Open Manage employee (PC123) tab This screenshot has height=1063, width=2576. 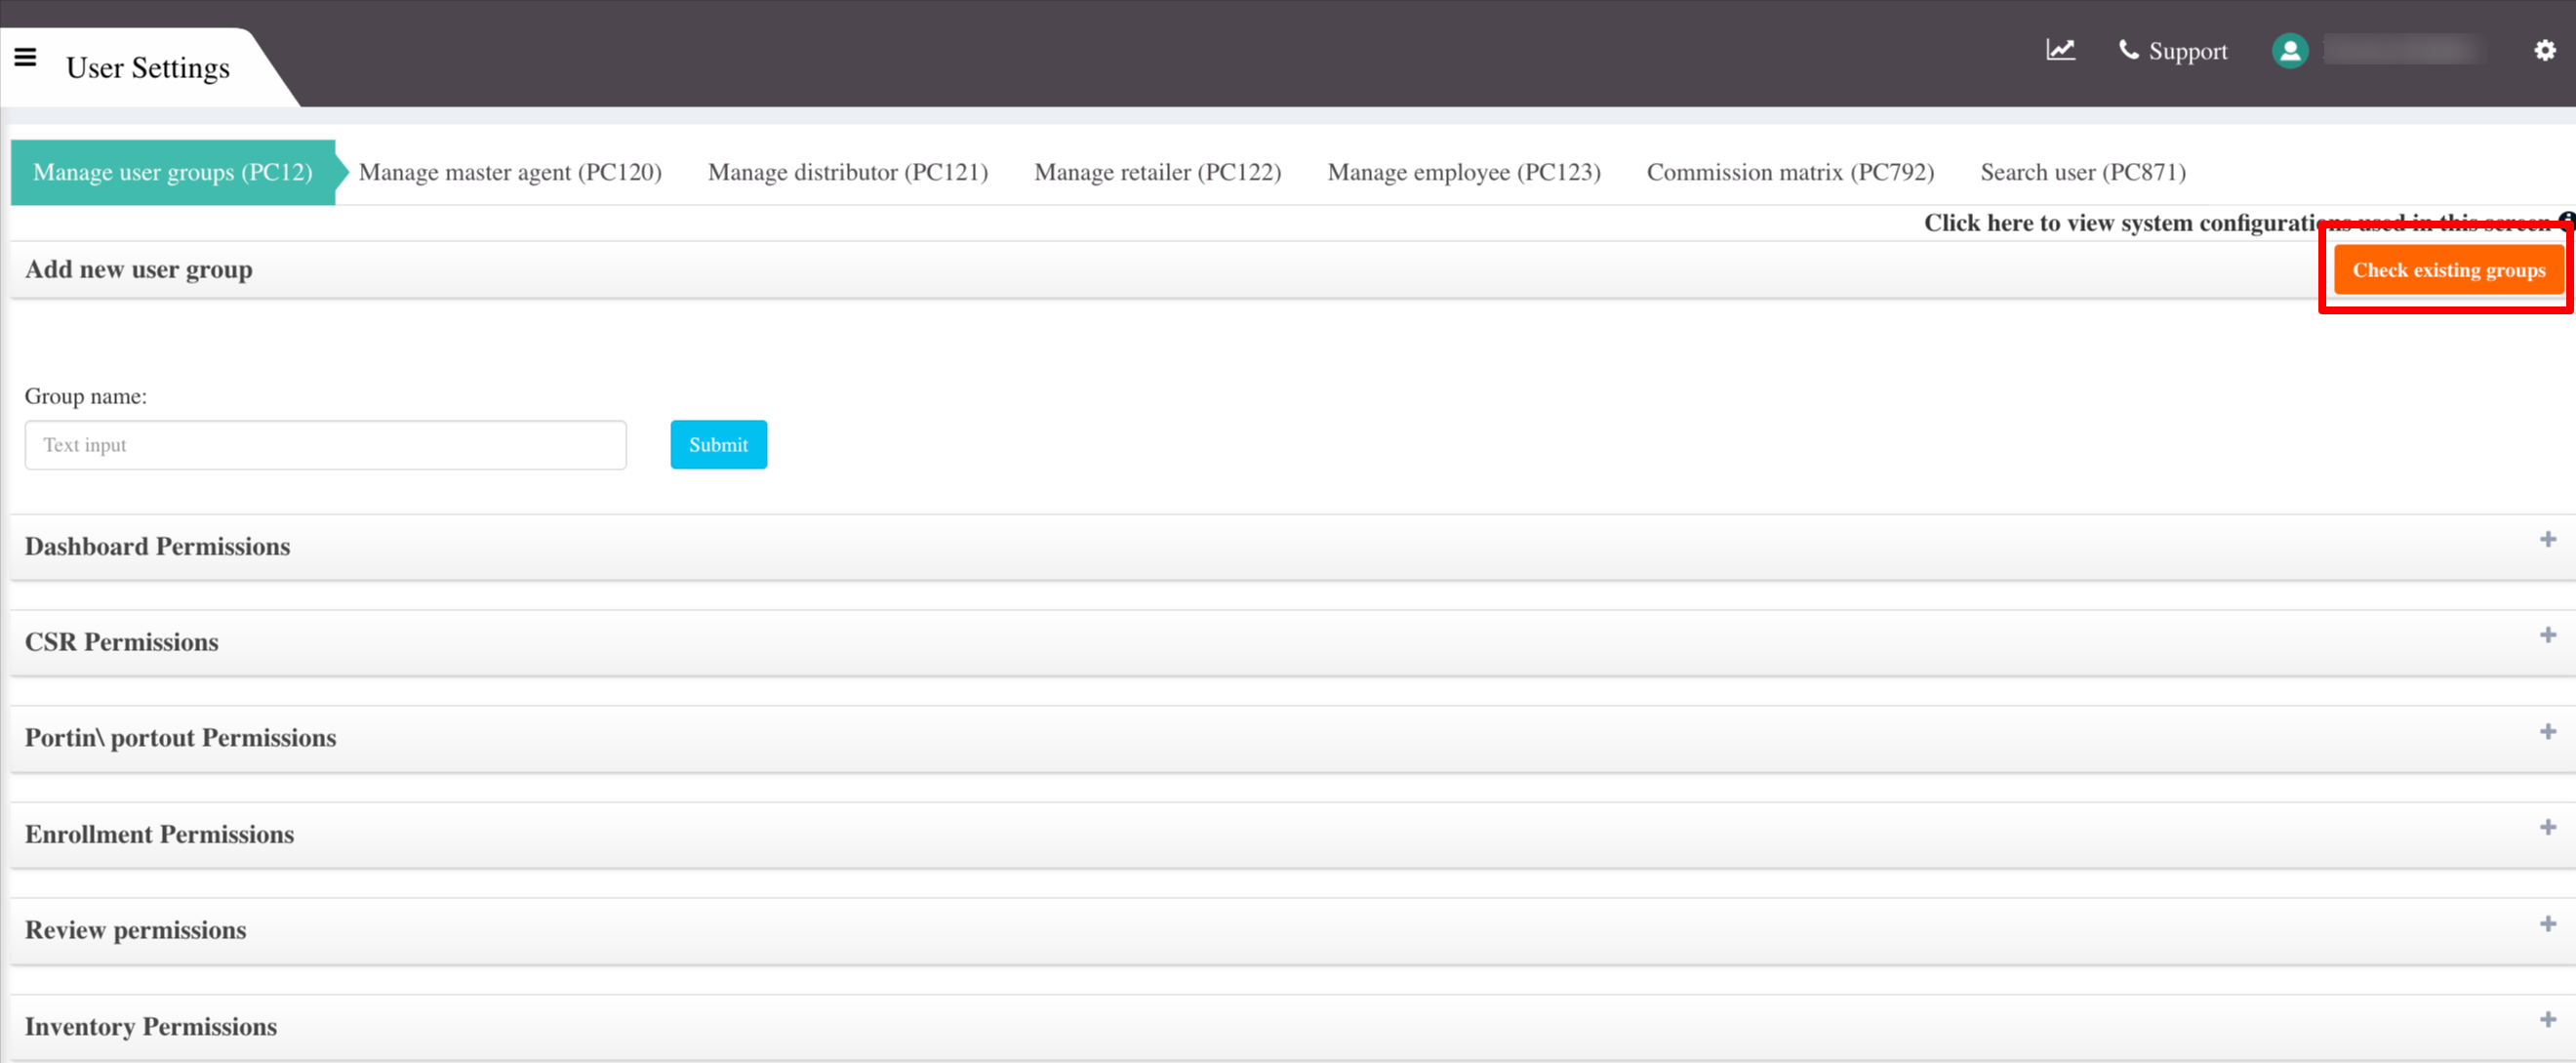tap(1464, 172)
